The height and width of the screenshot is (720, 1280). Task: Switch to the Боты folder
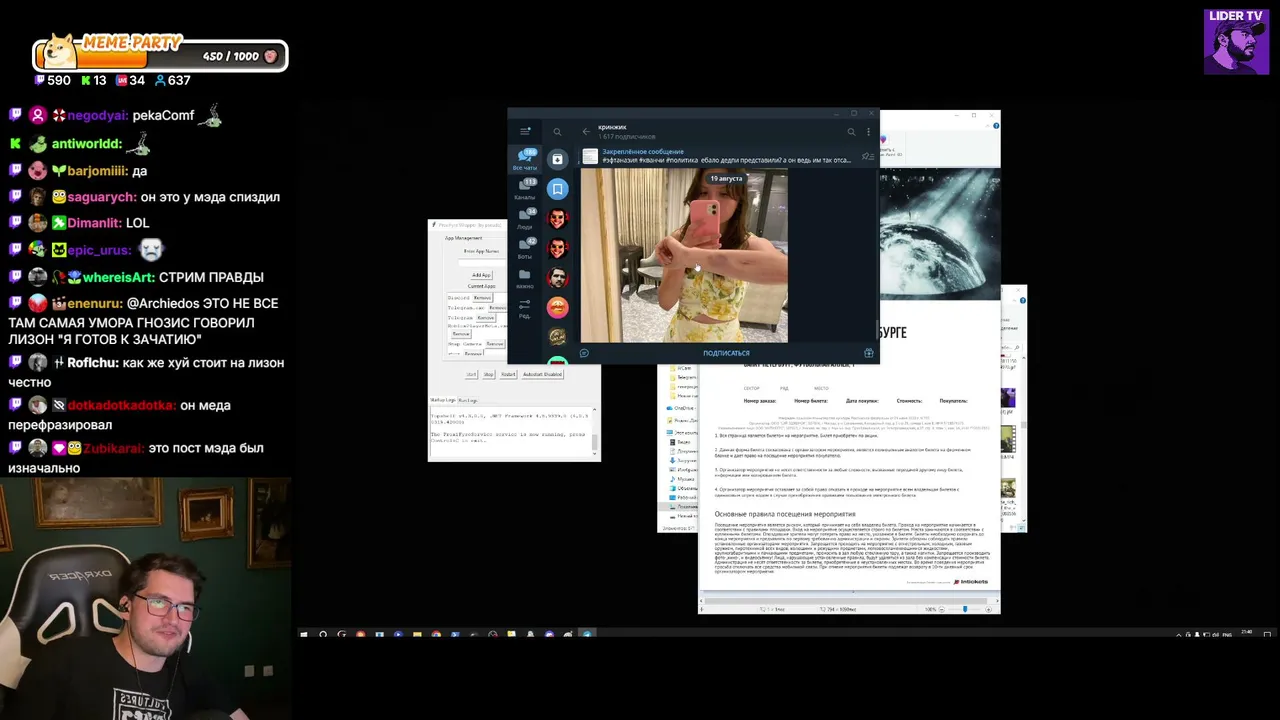point(525,248)
